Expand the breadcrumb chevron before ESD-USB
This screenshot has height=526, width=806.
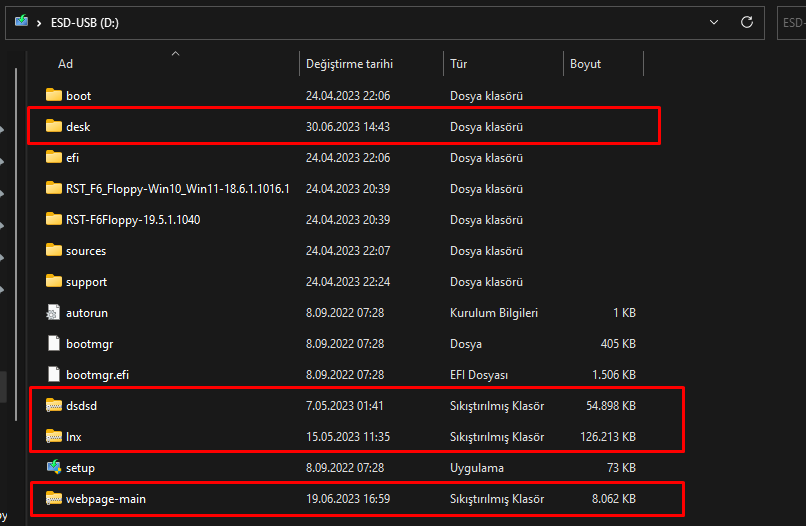(39, 21)
